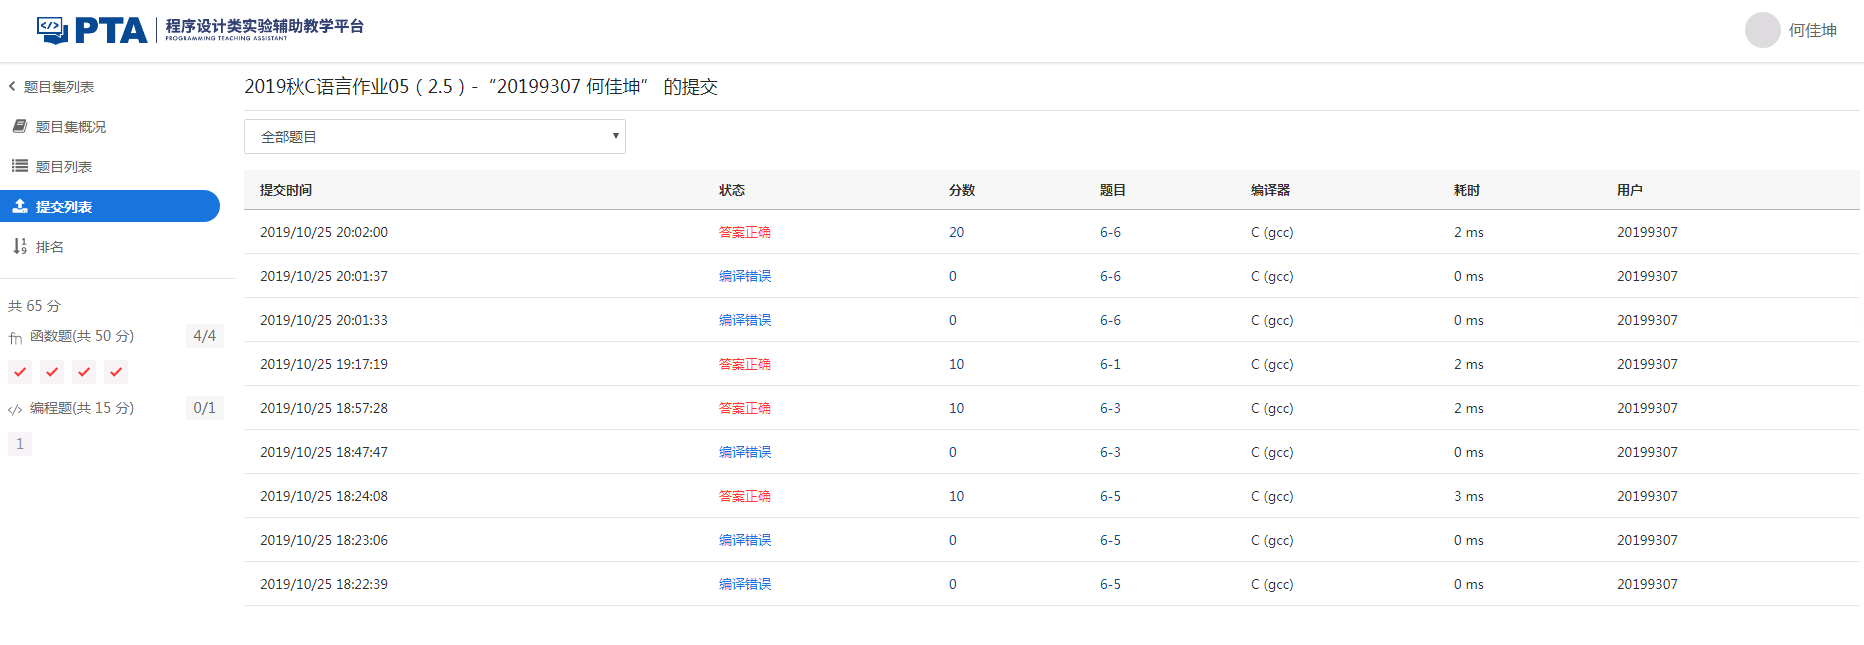This screenshot has width=1864, height=645.
Task: Click the sort icon for 排名
Action: click(19, 246)
